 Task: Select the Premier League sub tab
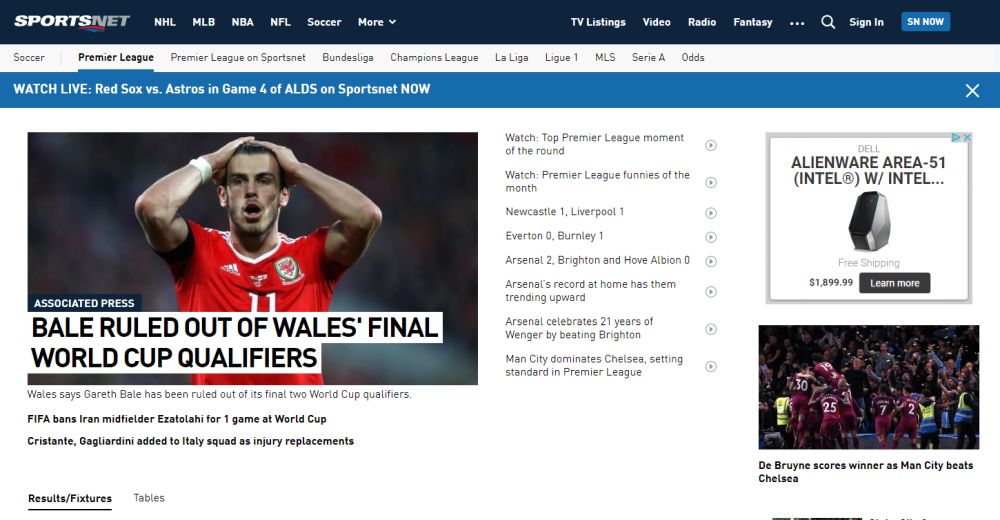pyautogui.click(x=116, y=57)
